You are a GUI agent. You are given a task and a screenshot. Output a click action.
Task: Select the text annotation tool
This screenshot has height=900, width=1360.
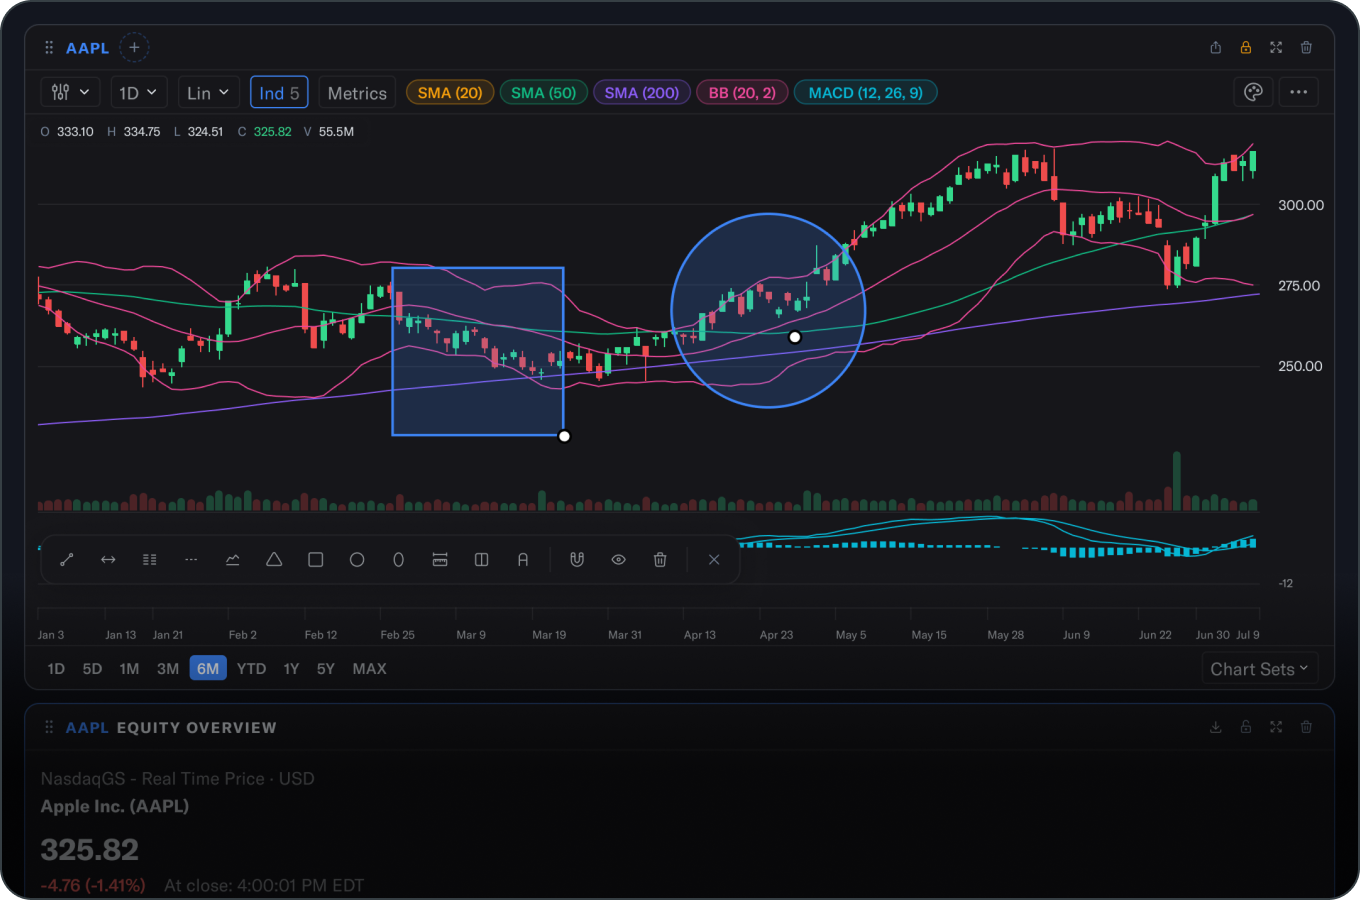pos(523,560)
